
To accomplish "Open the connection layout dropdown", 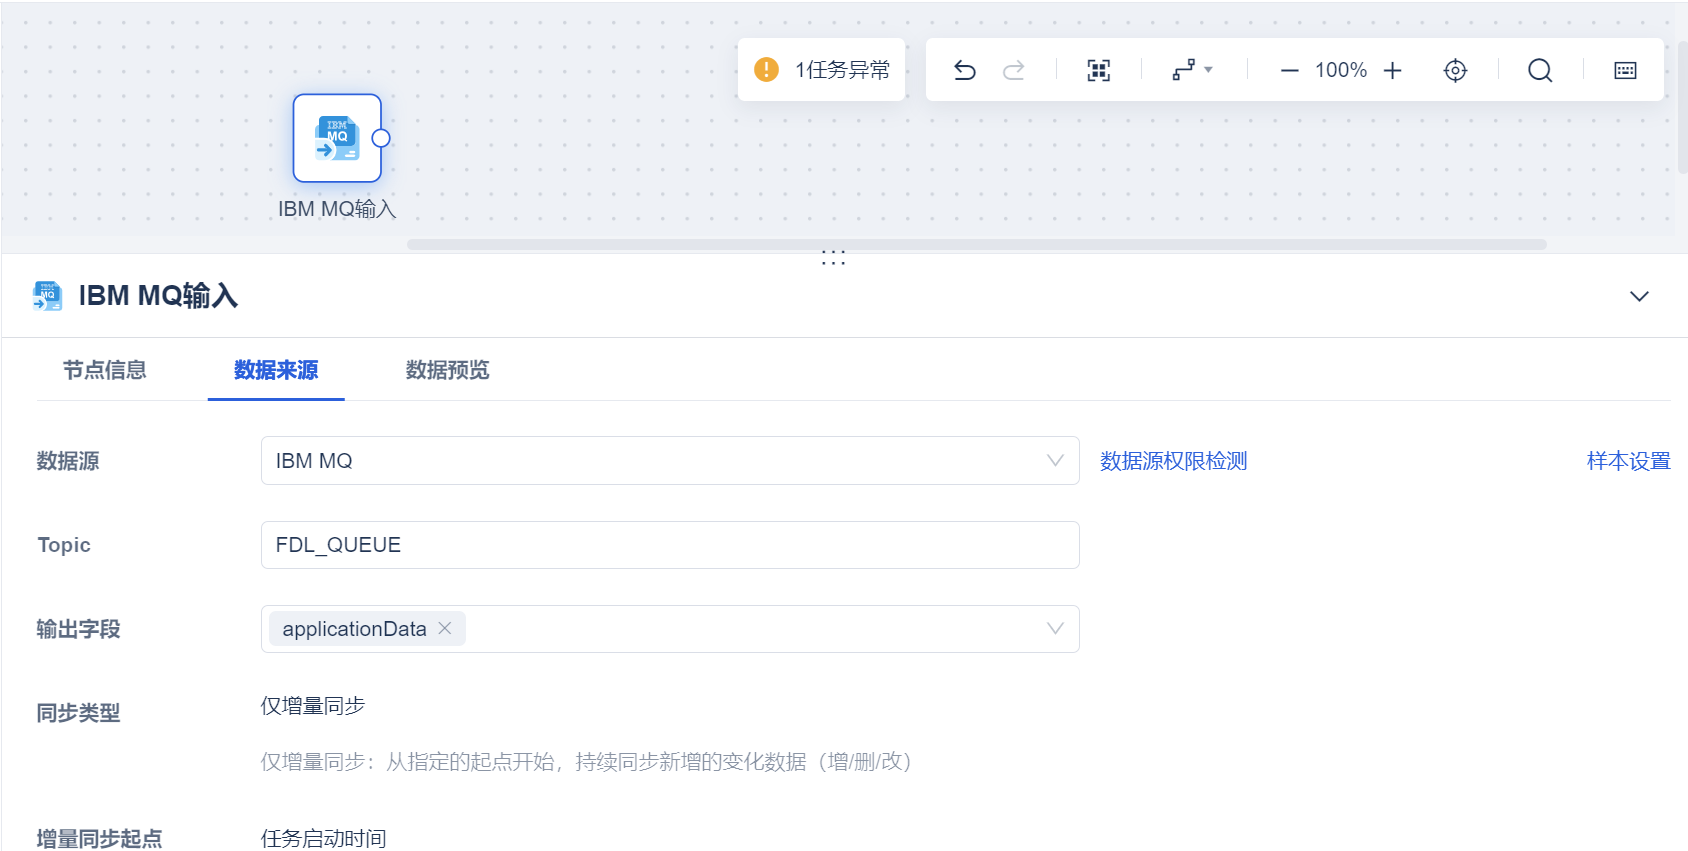I will click(1192, 70).
